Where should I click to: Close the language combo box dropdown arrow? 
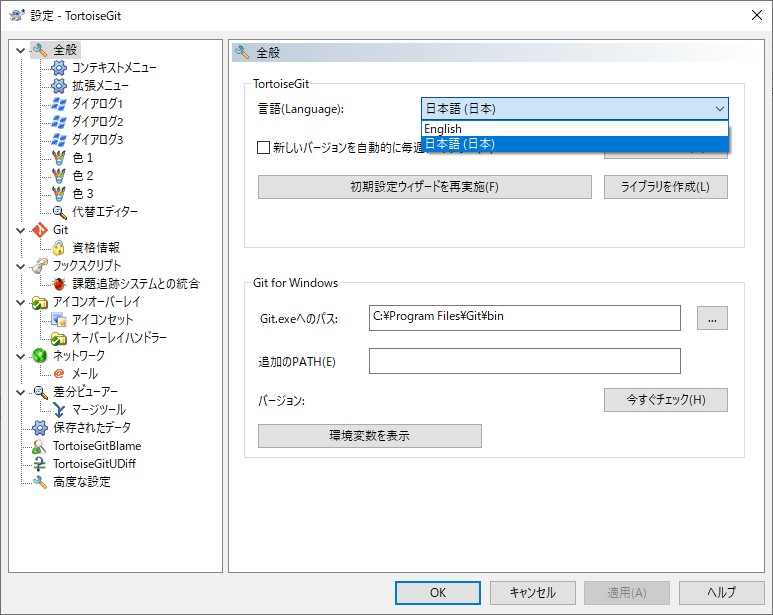coord(719,109)
